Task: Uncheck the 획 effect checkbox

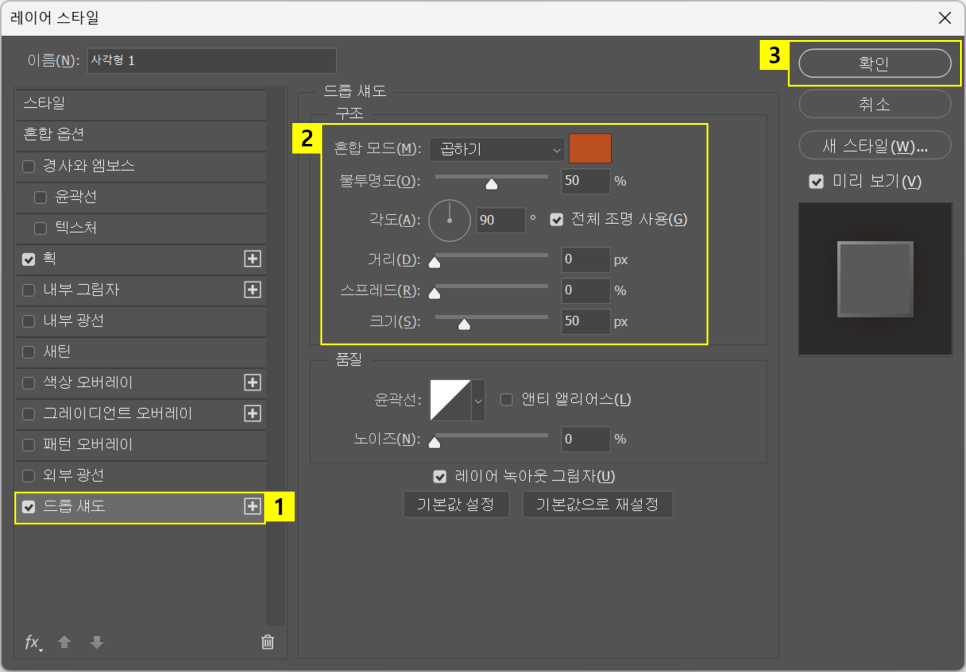Action: 28,259
